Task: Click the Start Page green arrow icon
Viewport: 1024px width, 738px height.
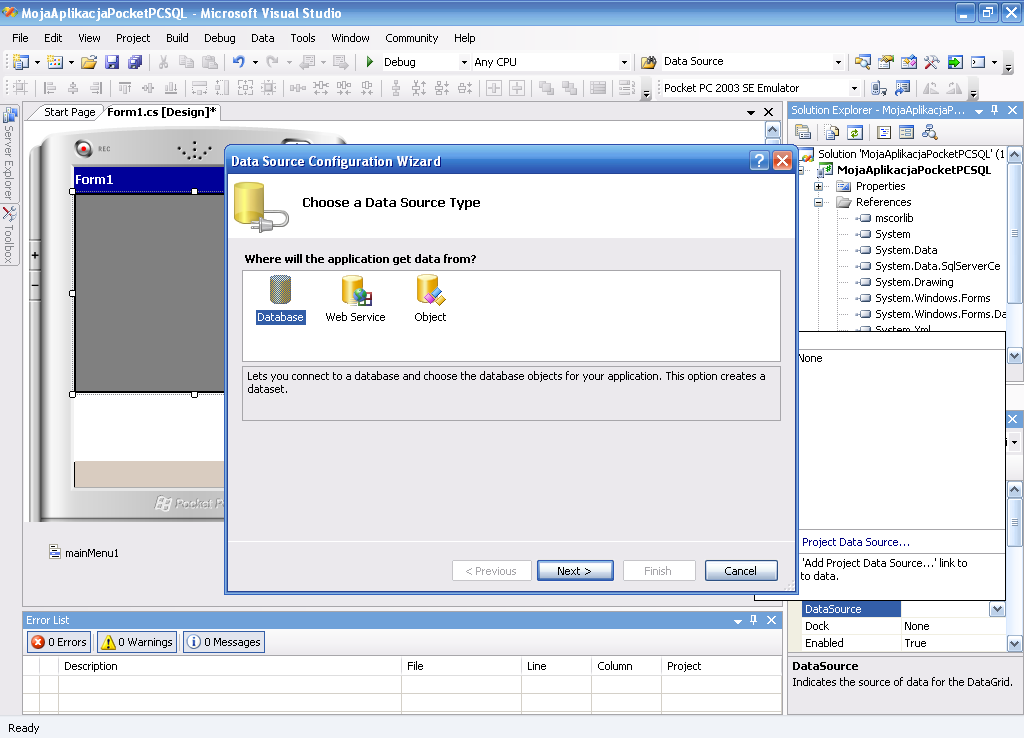Action: point(955,62)
